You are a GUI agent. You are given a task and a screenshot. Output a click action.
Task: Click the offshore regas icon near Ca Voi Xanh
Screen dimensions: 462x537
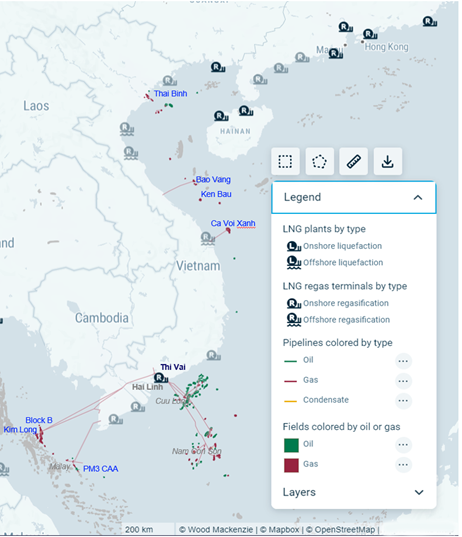[207, 238]
